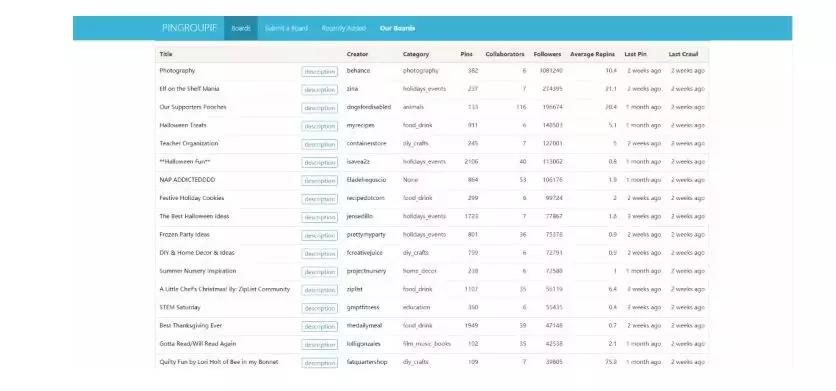Open the Submit a Board tab
This screenshot has width=836, height=391.
point(286,28)
